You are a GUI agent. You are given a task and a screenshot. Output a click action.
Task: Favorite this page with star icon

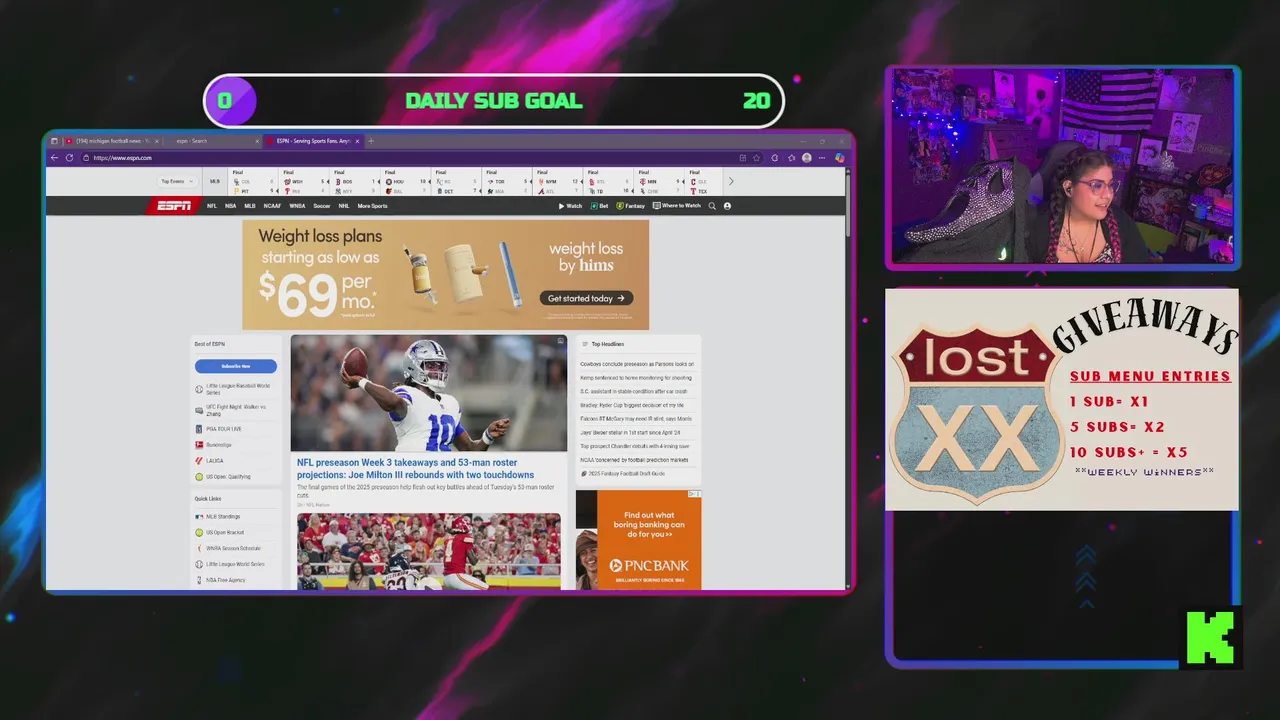click(757, 157)
